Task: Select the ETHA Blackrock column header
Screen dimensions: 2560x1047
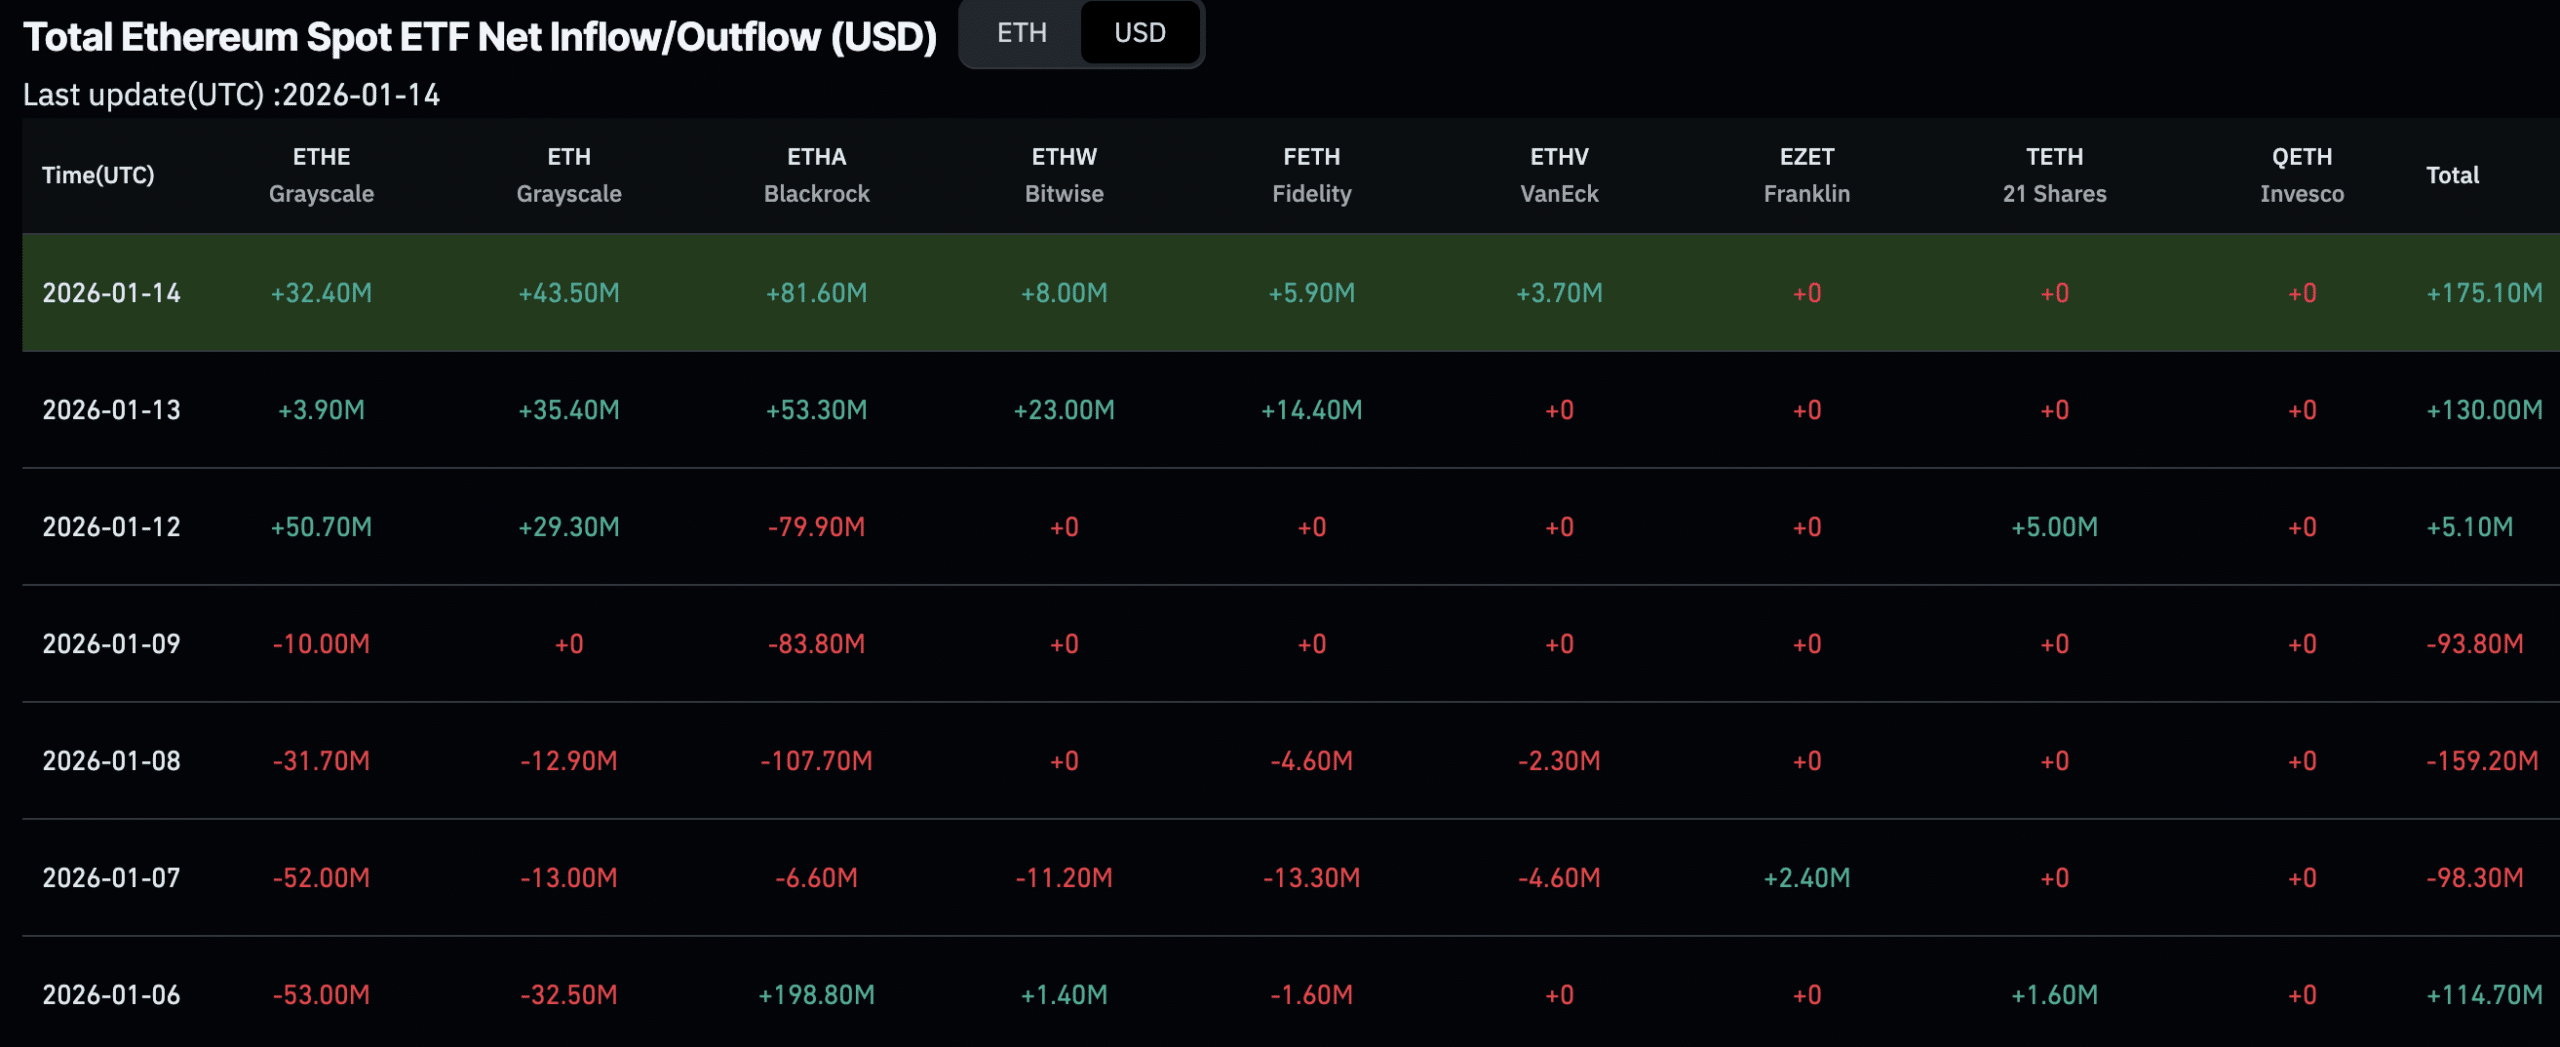Action: point(815,175)
